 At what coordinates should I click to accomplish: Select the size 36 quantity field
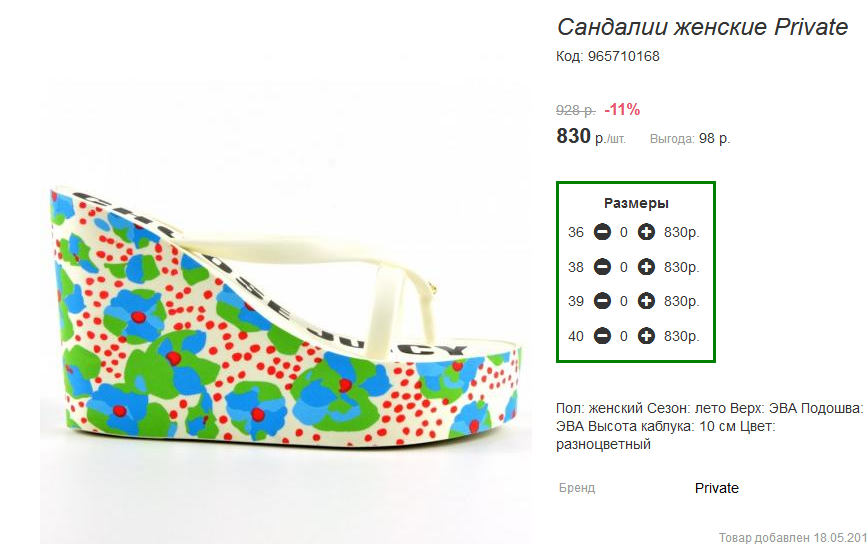coord(624,232)
